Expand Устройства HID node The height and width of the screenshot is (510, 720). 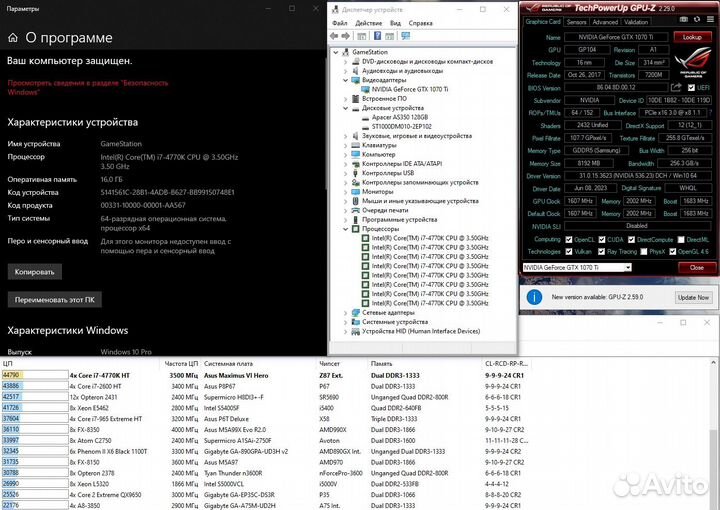(345, 331)
